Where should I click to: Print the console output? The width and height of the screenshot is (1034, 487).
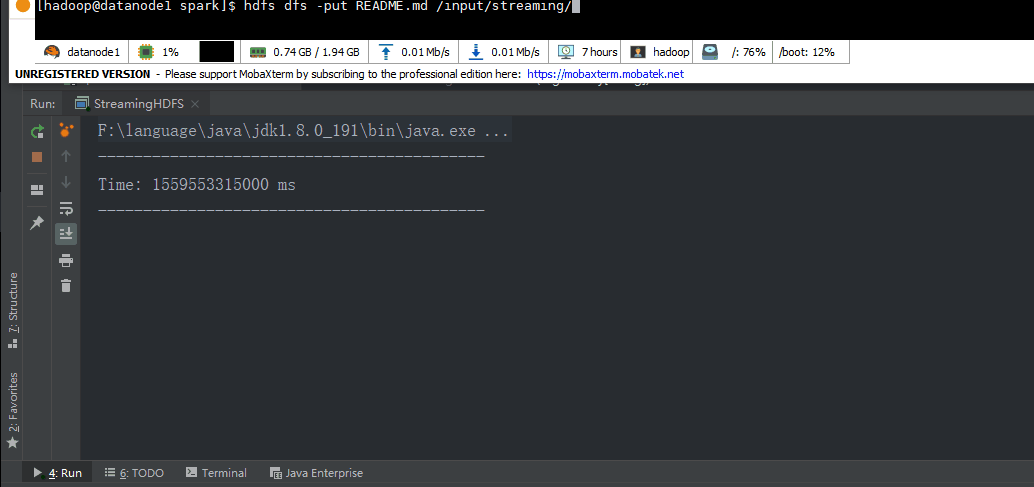66,260
